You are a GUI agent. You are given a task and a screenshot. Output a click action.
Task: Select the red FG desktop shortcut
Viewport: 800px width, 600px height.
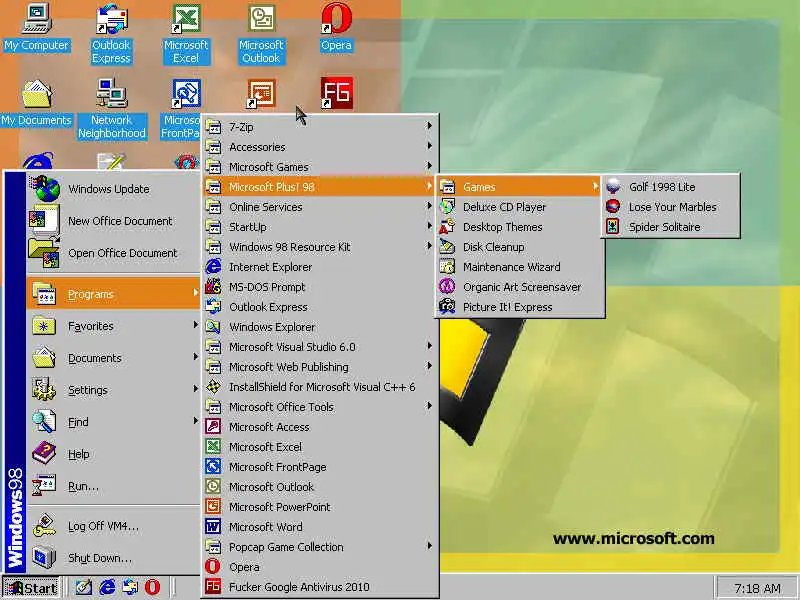(337, 93)
